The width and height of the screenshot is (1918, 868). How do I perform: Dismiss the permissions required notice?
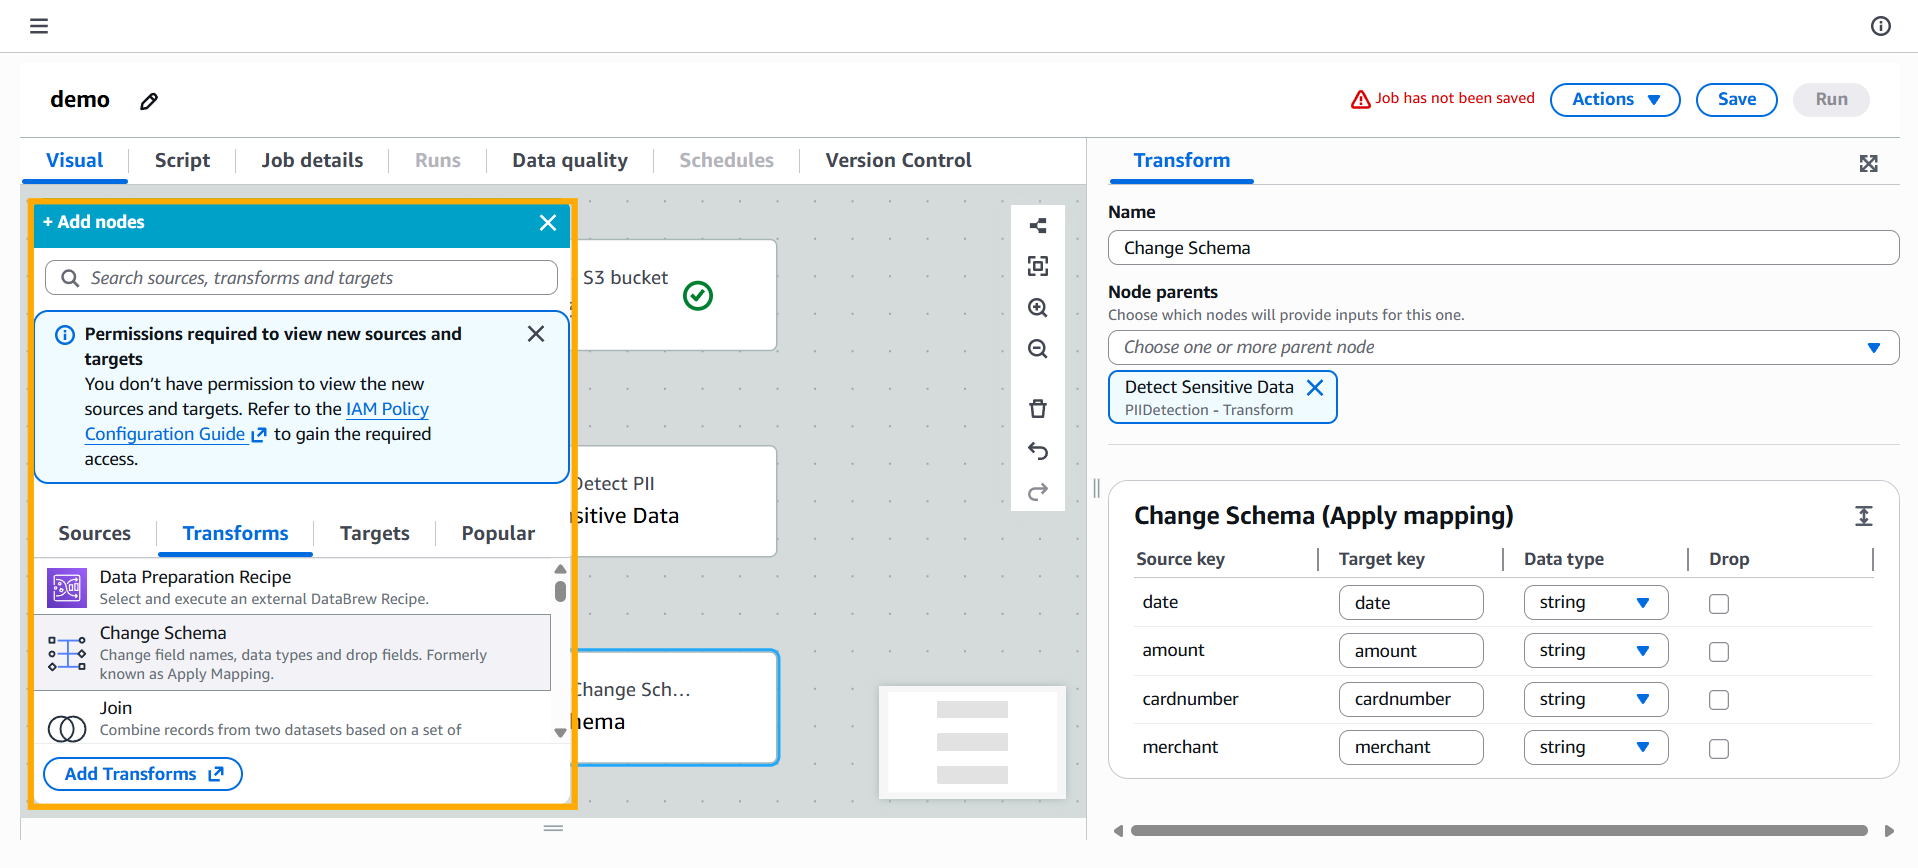pyautogui.click(x=536, y=334)
